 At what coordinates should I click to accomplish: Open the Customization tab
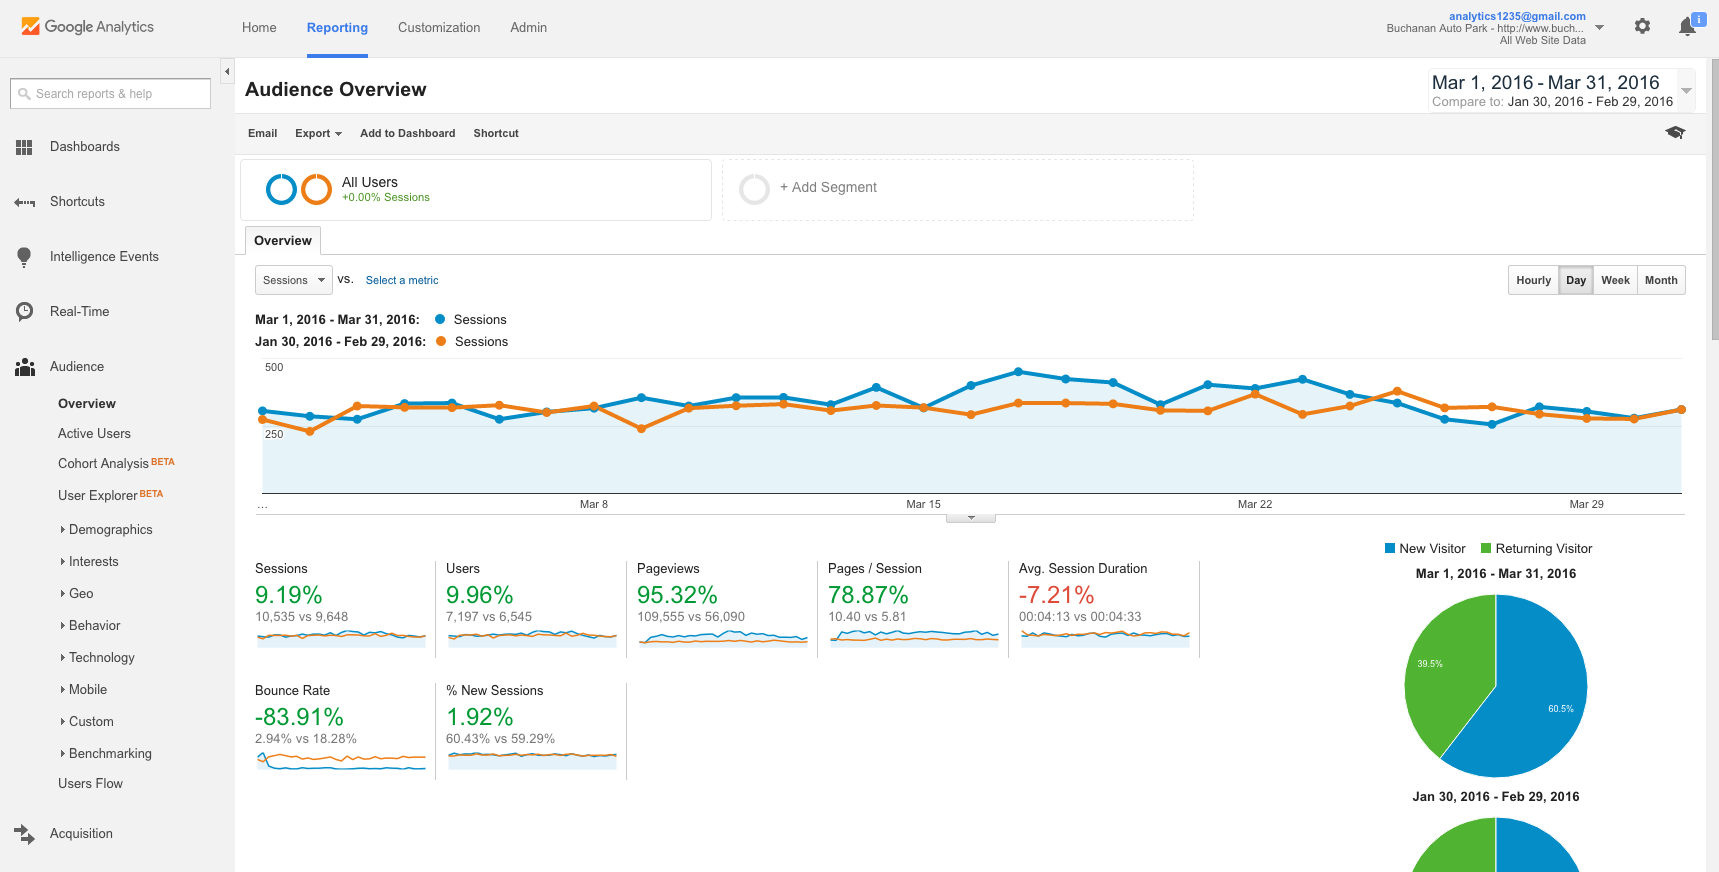tap(439, 28)
